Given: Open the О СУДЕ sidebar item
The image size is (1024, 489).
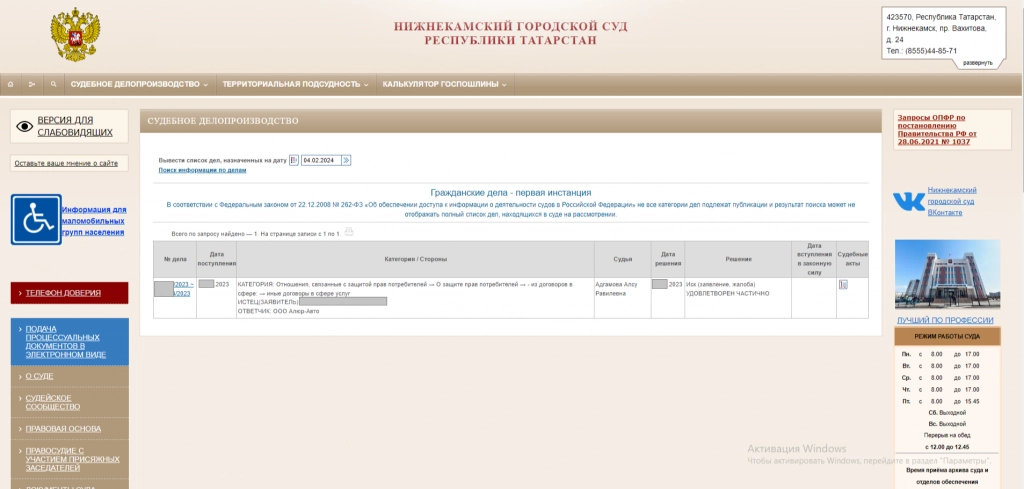Looking at the screenshot, I should click(69, 376).
